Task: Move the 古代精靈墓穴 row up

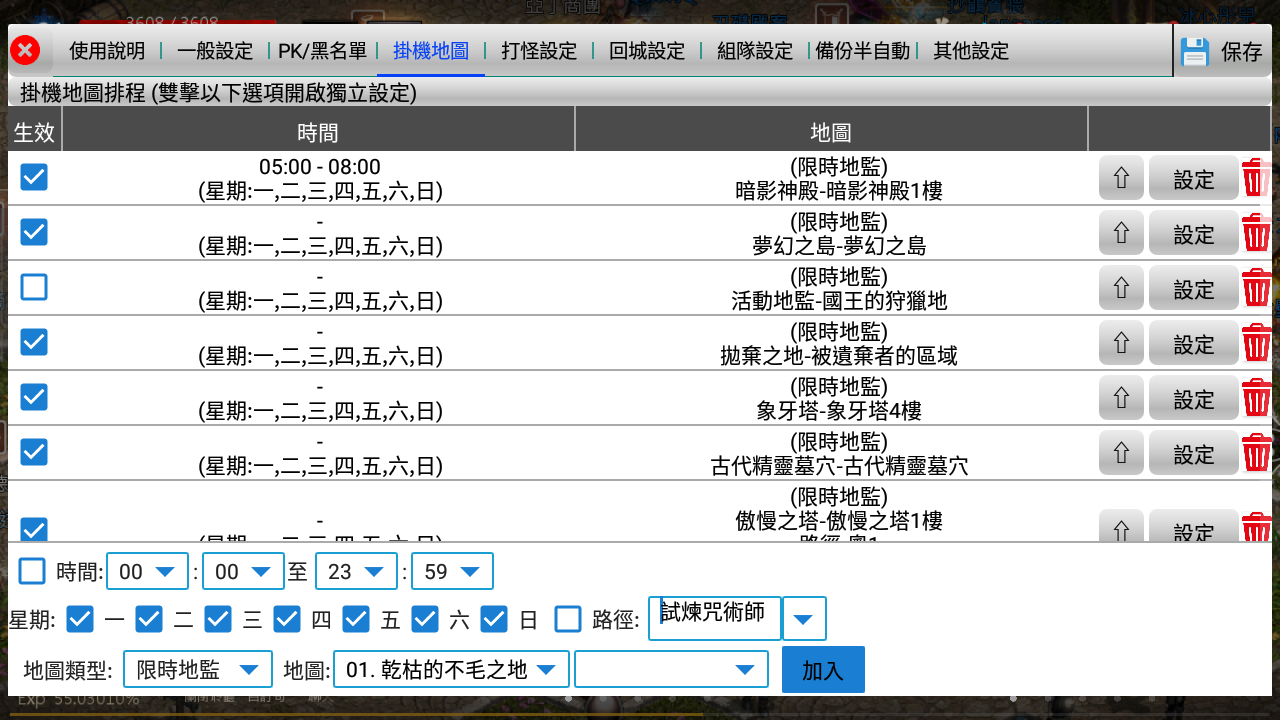Action: [x=1121, y=452]
